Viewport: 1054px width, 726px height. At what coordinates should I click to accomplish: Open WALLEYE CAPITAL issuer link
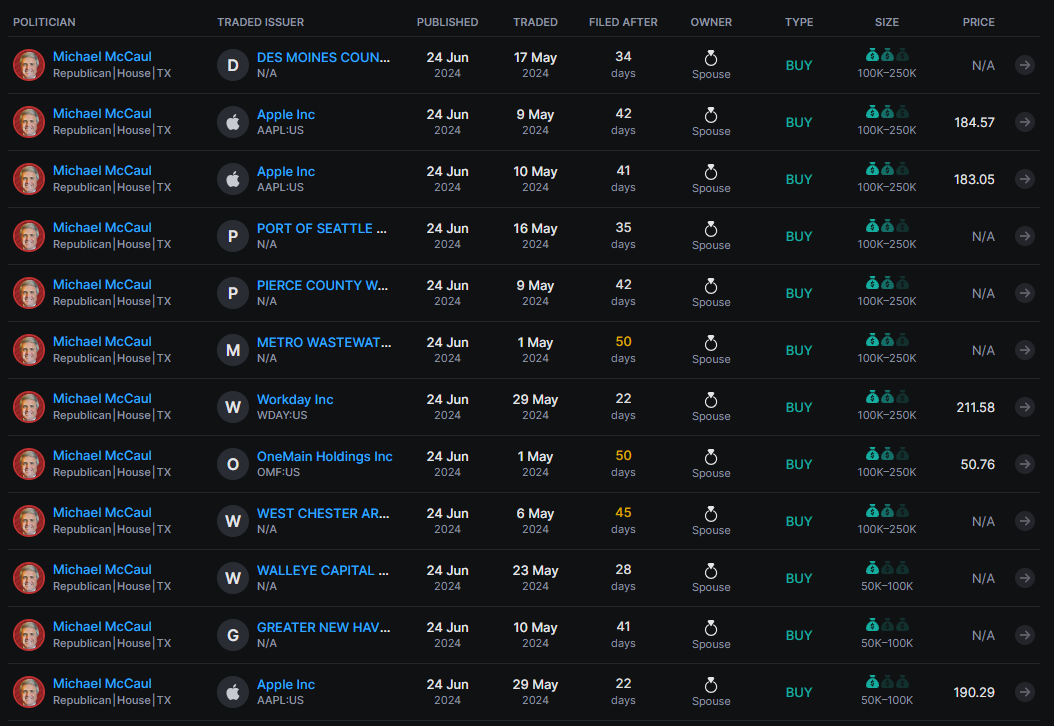[323, 570]
